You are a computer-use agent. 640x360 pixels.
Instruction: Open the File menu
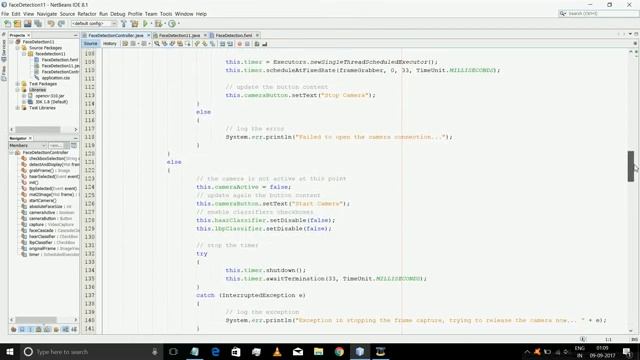[5, 14]
